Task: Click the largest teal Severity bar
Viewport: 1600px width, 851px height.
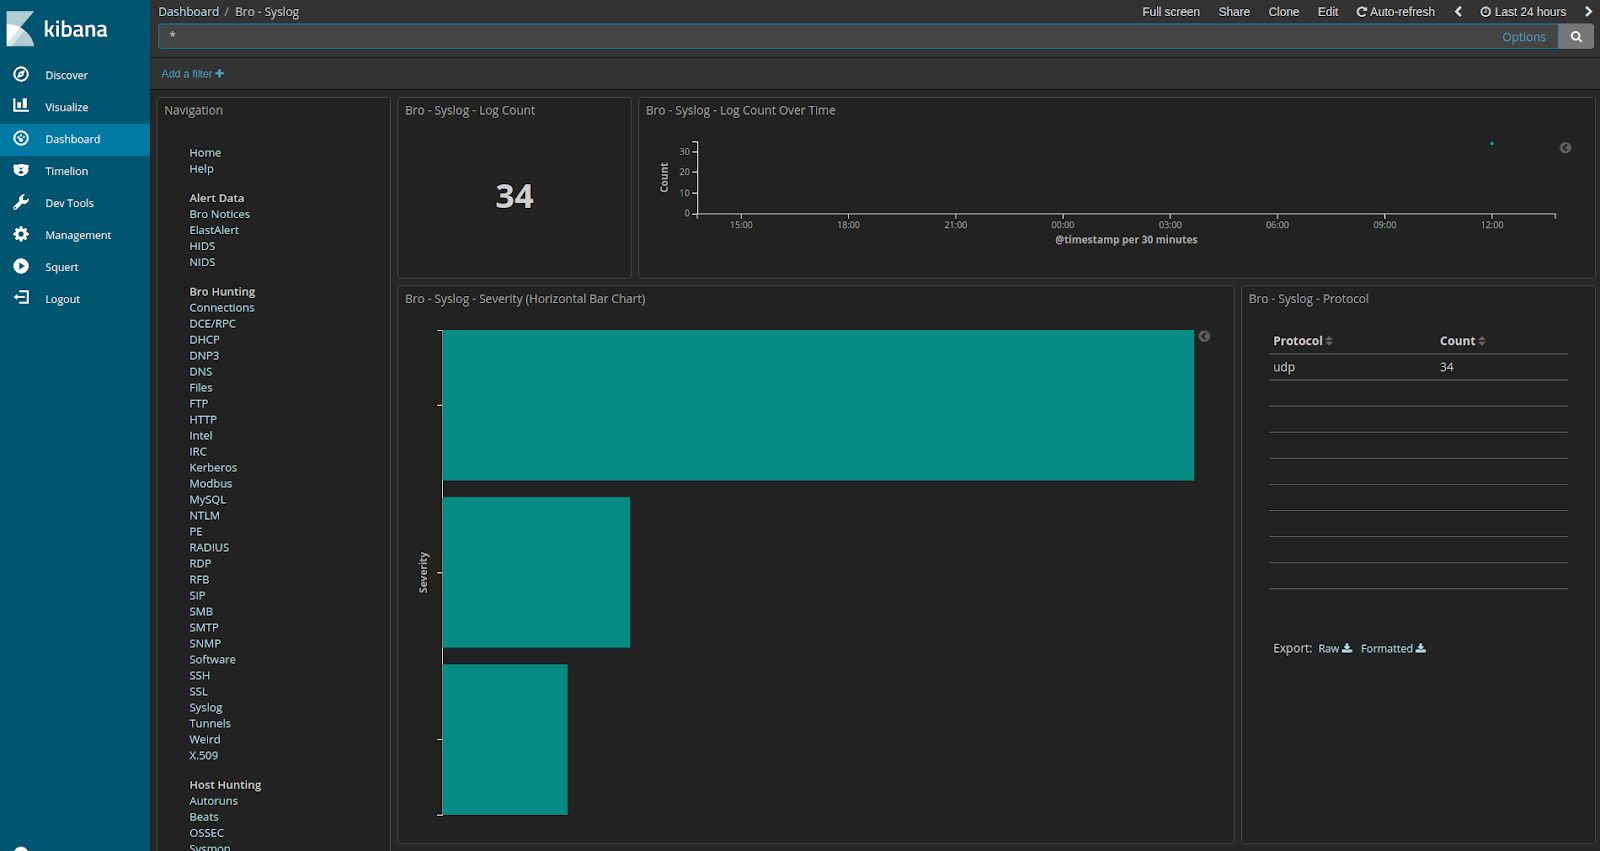Action: (818, 405)
